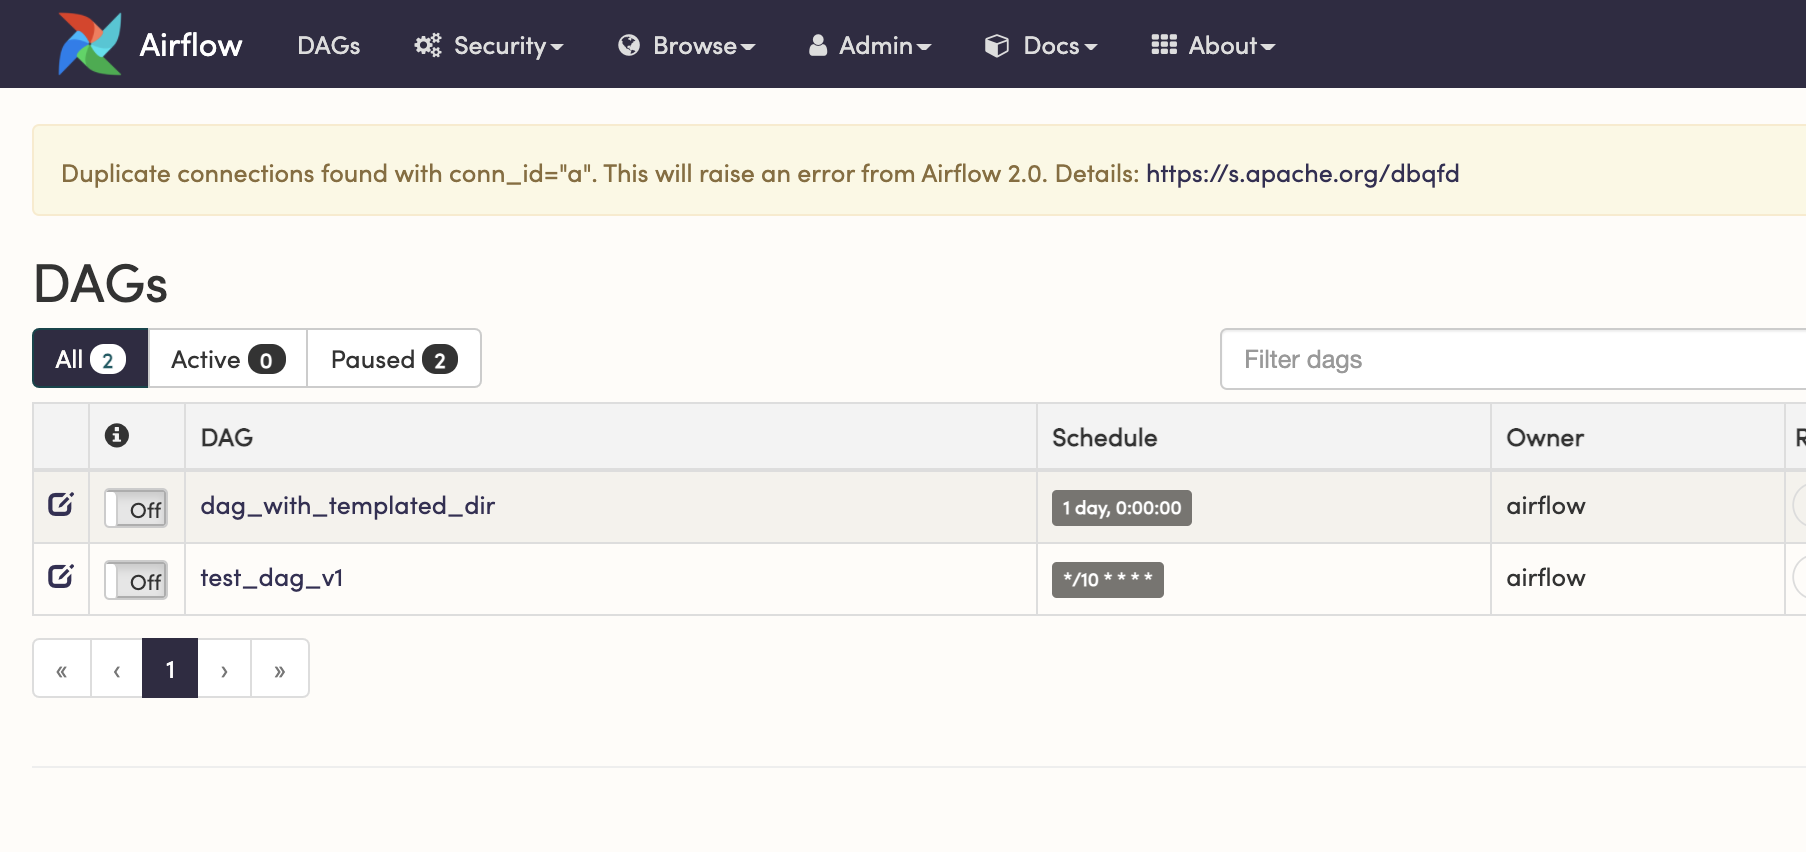Click the Browse globe icon

pyautogui.click(x=629, y=45)
